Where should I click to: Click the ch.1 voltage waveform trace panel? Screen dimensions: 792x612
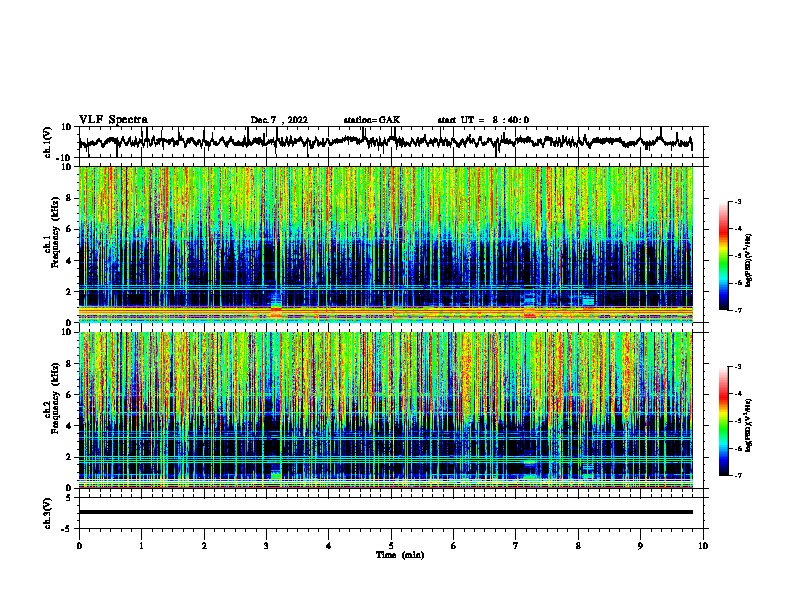pos(391,142)
